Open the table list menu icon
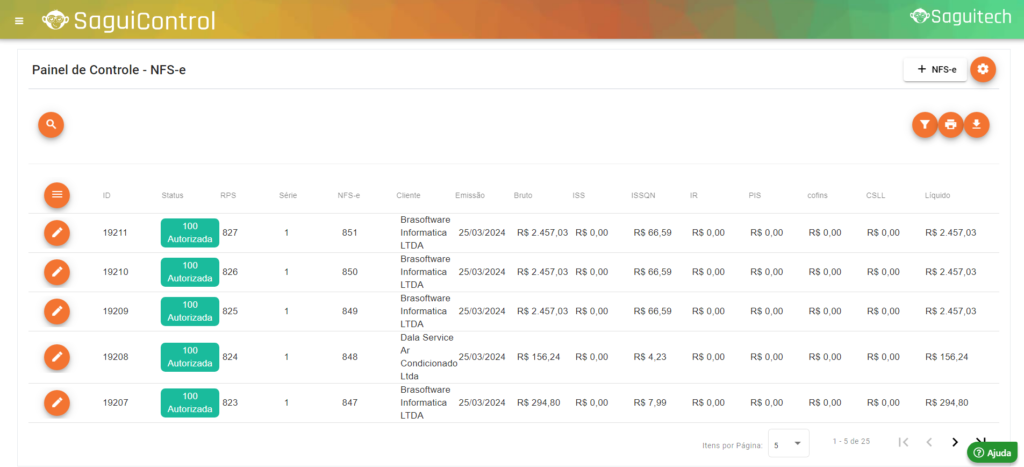This screenshot has width=1024, height=467. 57,194
